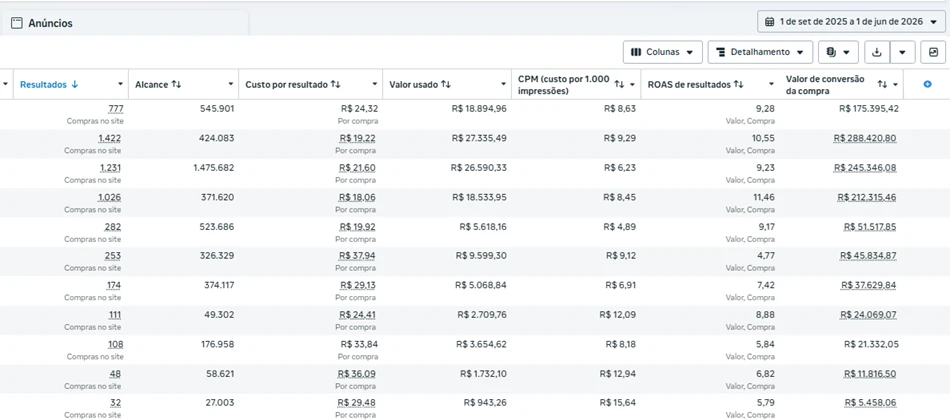Click the chart view icon at the toolbar's right end

[933, 52]
